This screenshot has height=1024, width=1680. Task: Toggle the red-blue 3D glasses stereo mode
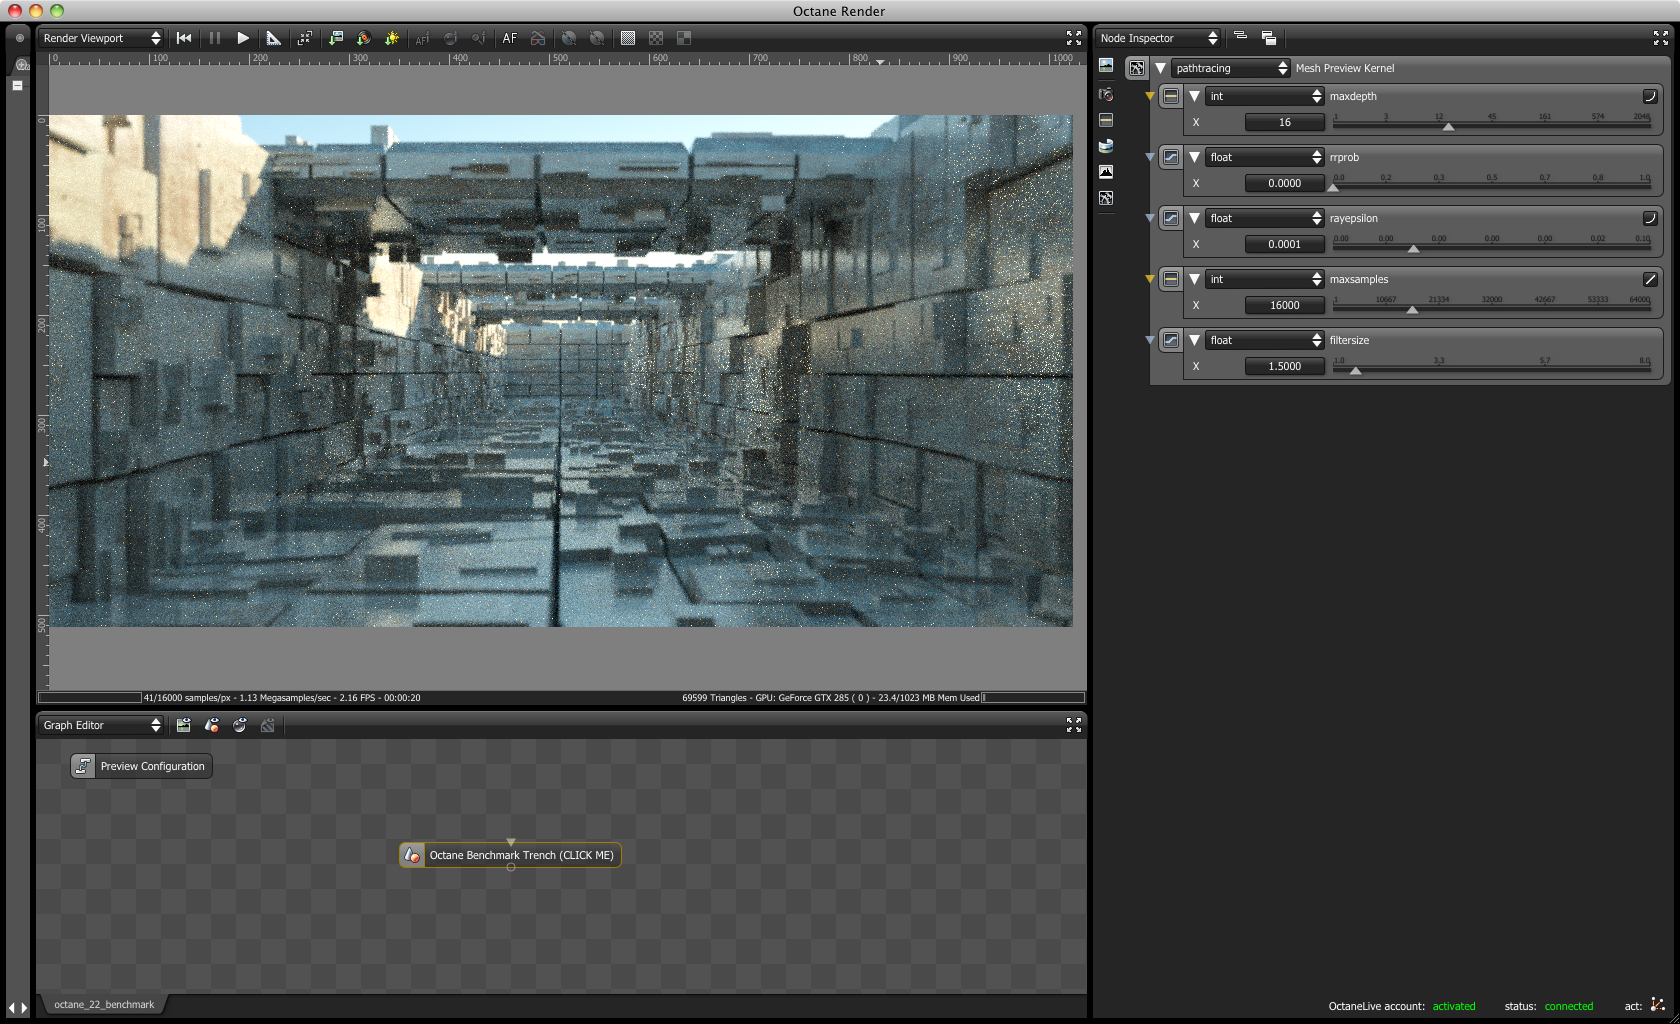click(538, 38)
